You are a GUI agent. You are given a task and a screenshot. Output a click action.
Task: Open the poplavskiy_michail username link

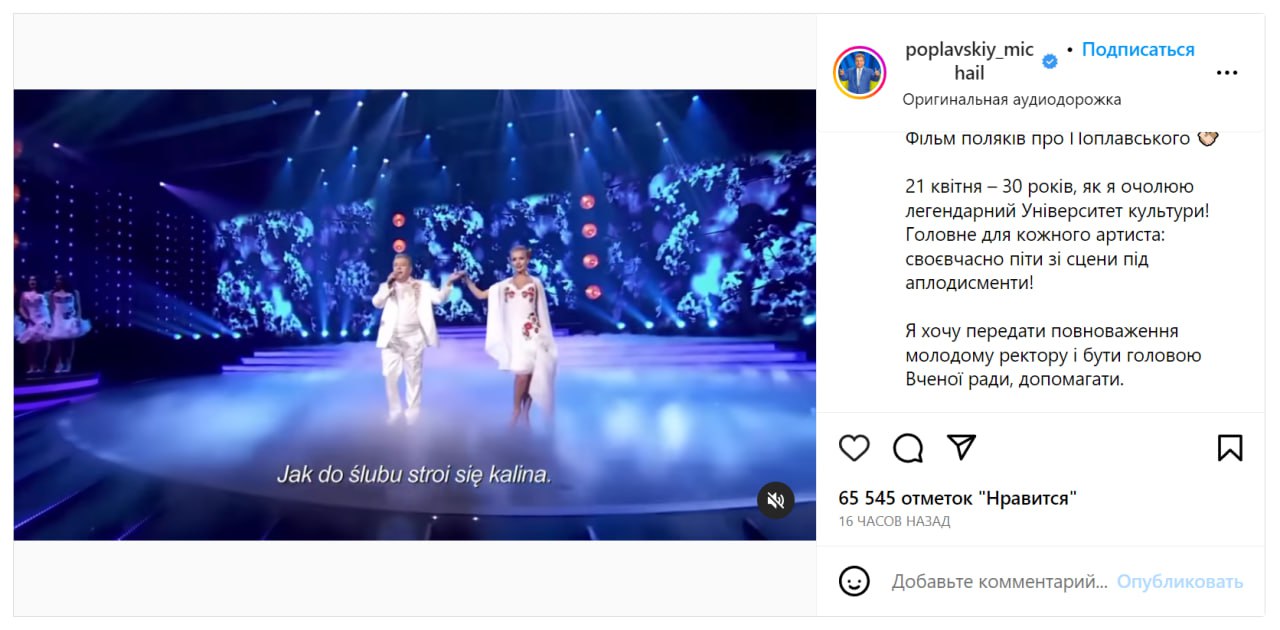pos(969,61)
